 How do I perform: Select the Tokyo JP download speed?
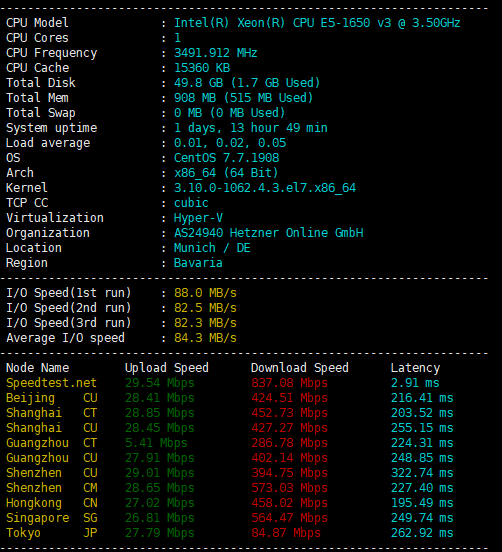tap(286, 533)
